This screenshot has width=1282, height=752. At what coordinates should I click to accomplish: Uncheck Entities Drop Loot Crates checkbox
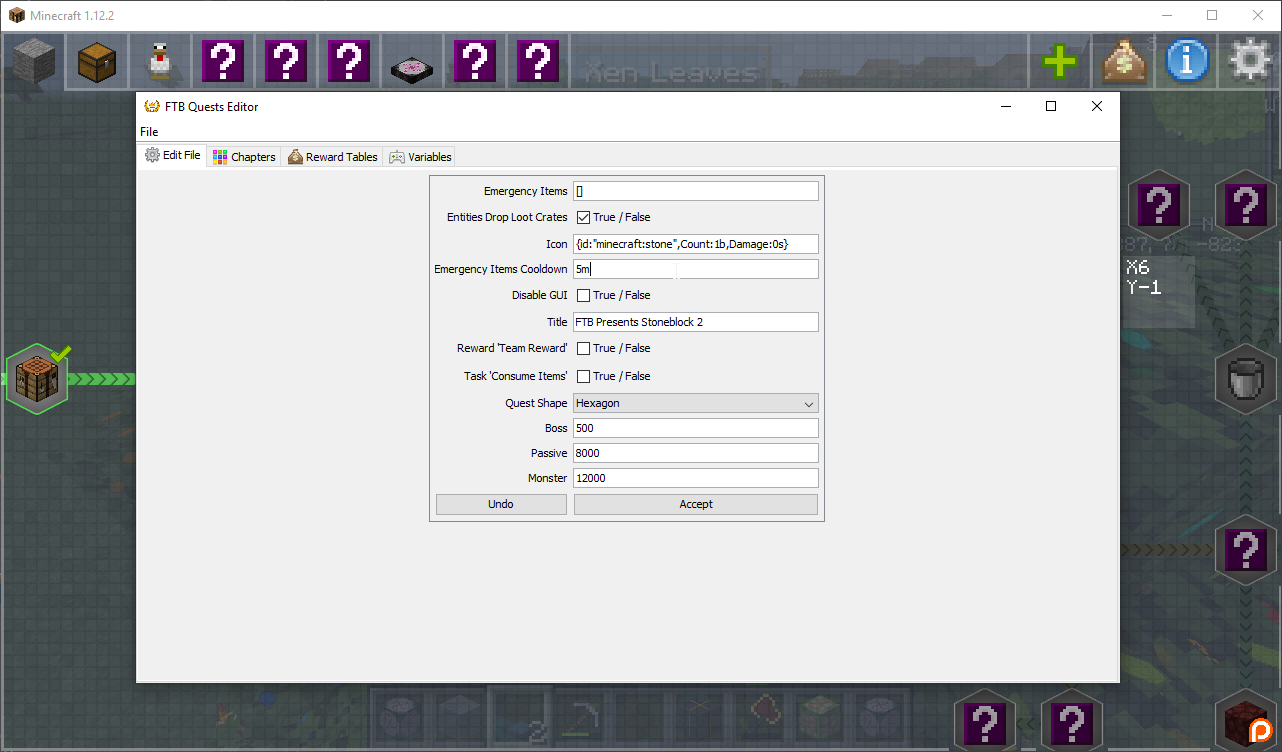pyautogui.click(x=584, y=217)
